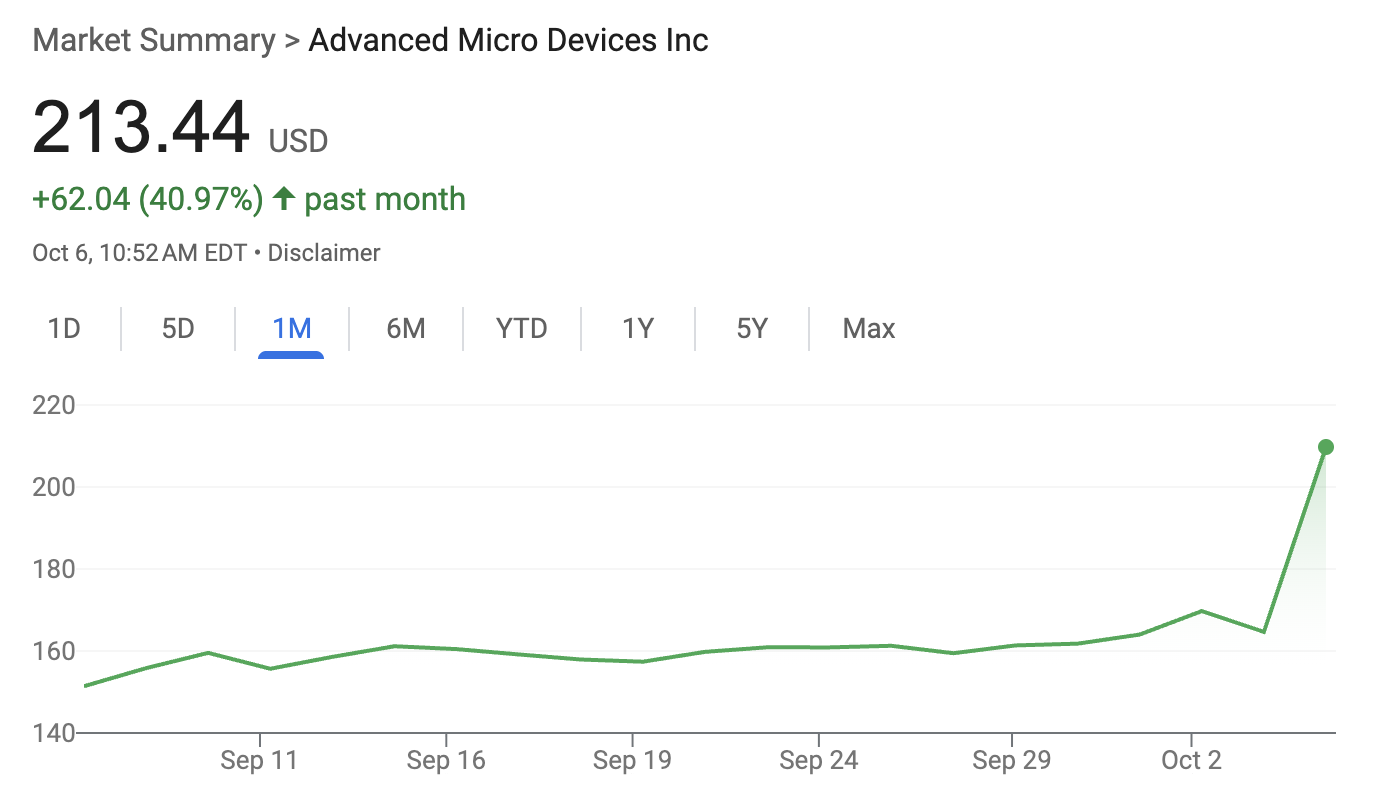Click the Oct 2 date axis label
Image resolution: width=1386 pixels, height=794 pixels.
(1192, 761)
